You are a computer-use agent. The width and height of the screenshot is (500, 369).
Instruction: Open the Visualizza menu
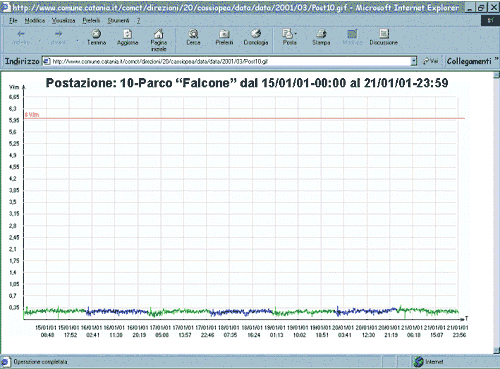[63, 21]
